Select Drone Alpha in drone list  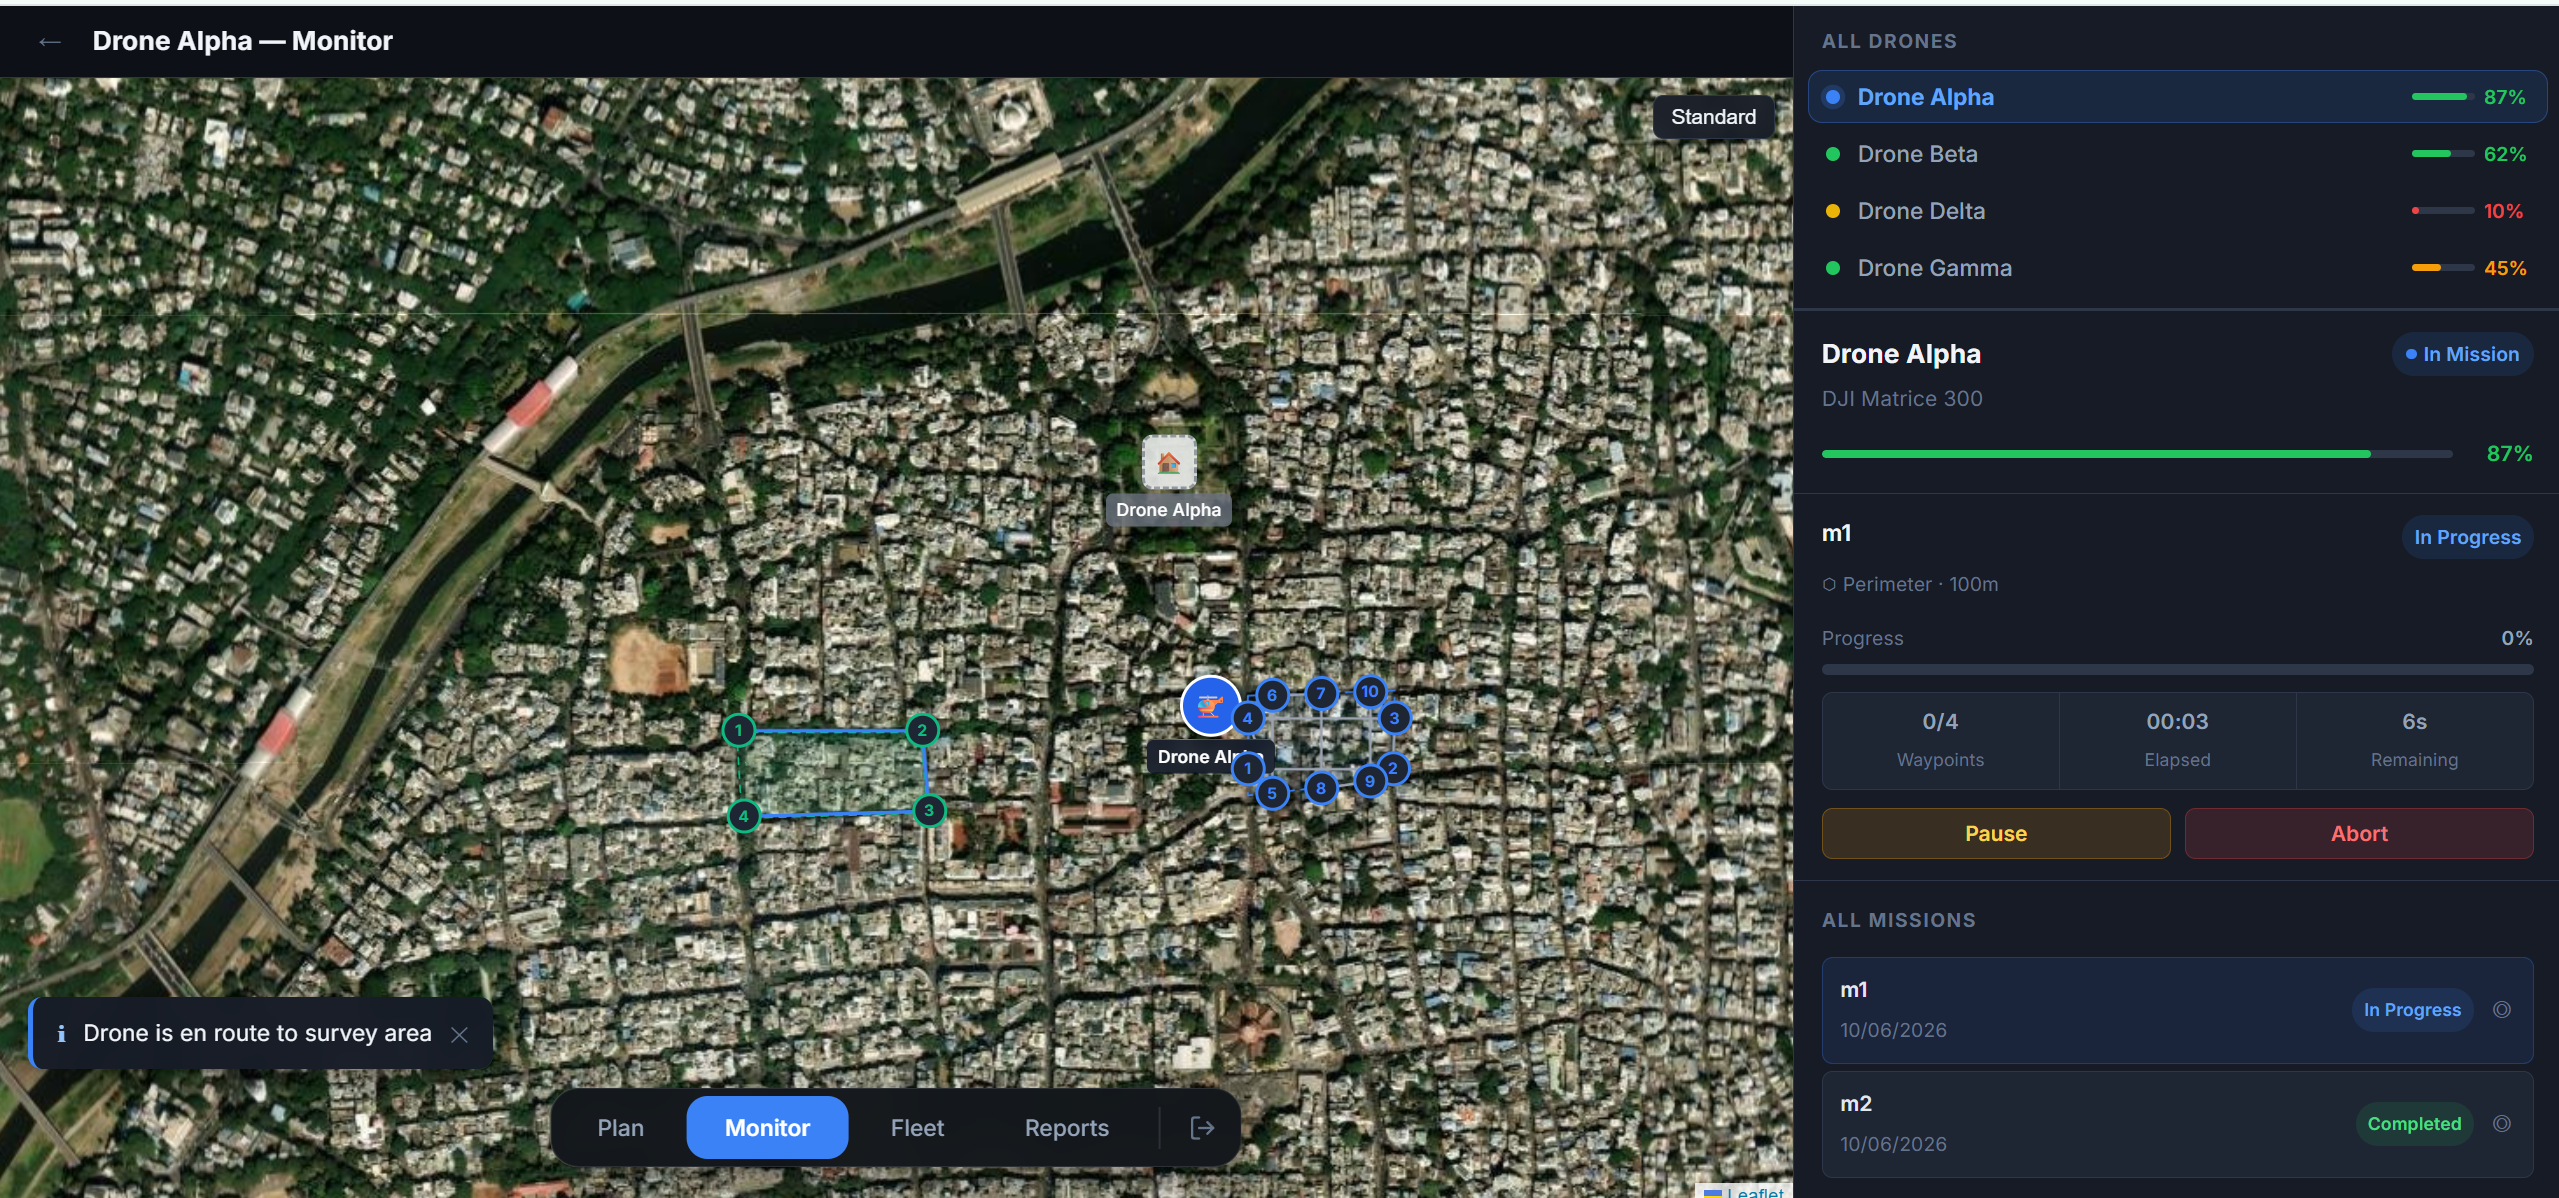[2177, 97]
